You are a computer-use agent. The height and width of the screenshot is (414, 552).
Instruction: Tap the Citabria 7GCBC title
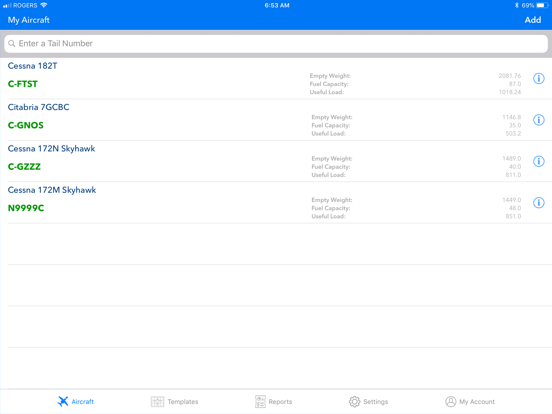pyautogui.click(x=38, y=107)
